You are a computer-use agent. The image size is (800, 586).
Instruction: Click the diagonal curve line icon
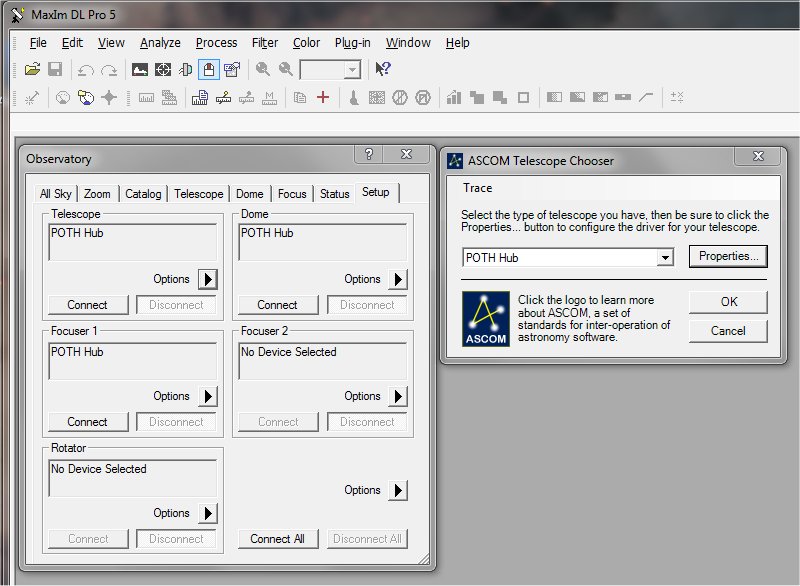pos(646,97)
